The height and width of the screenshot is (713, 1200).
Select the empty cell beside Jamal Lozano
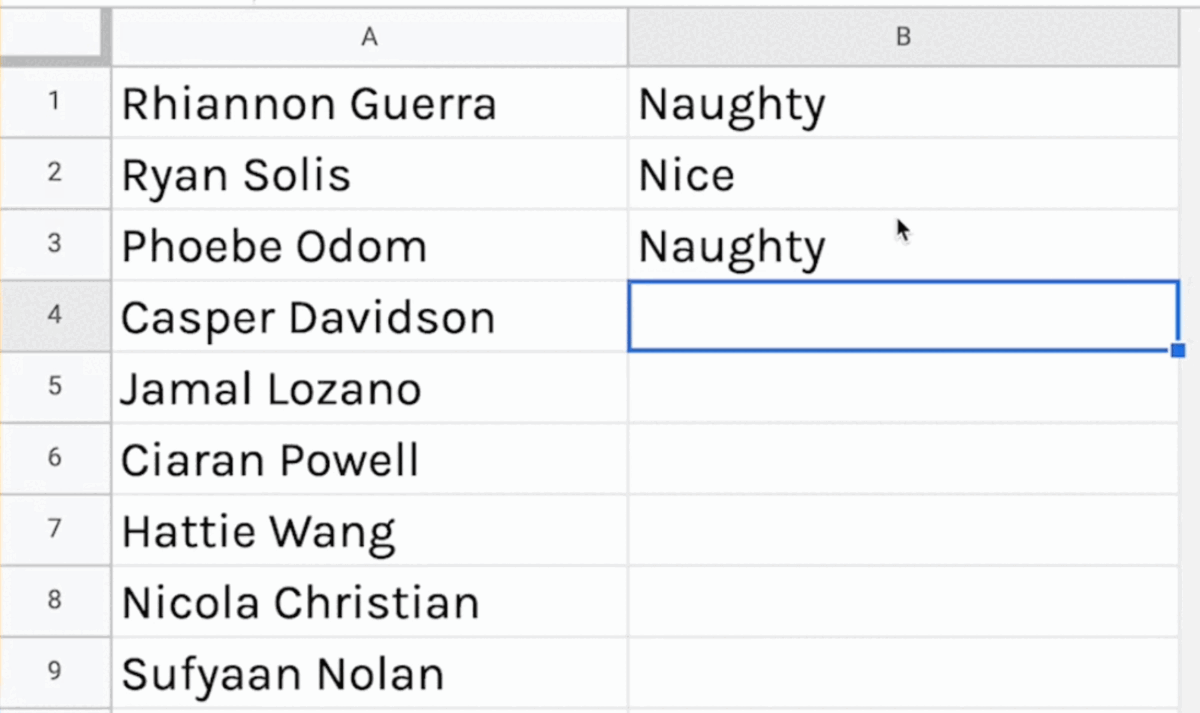(903, 388)
